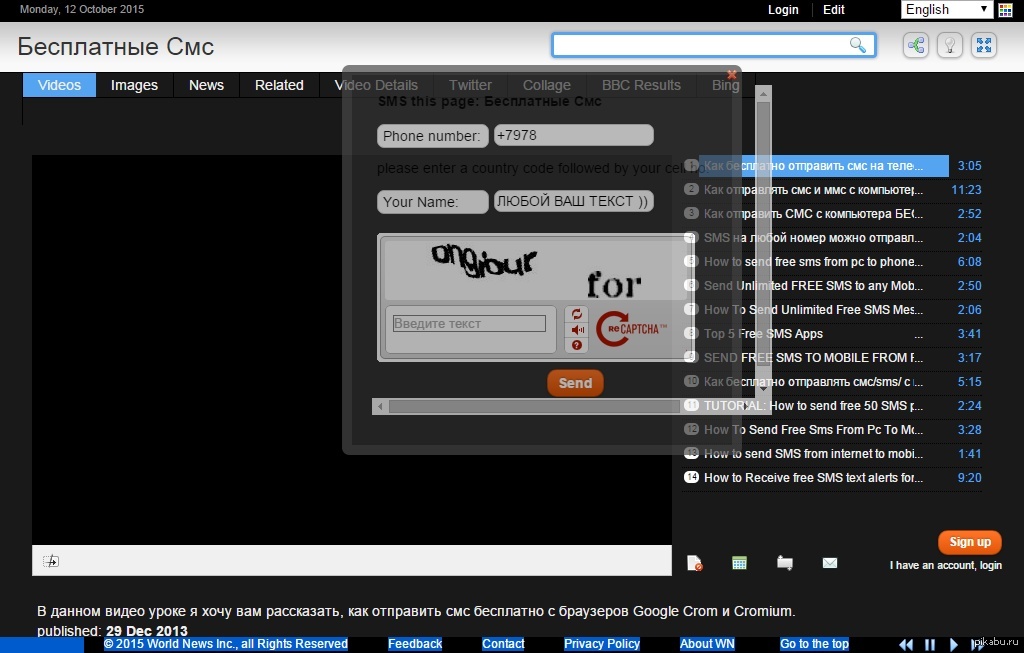Open the About WN footer link
The height and width of the screenshot is (653, 1024).
click(707, 644)
